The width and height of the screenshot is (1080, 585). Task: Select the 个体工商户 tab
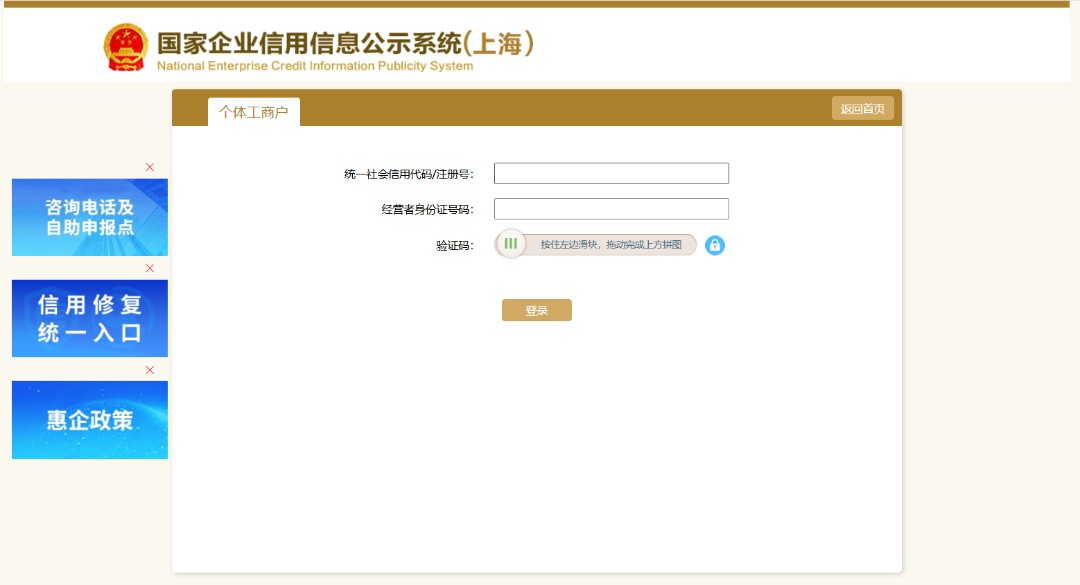[x=254, y=112]
